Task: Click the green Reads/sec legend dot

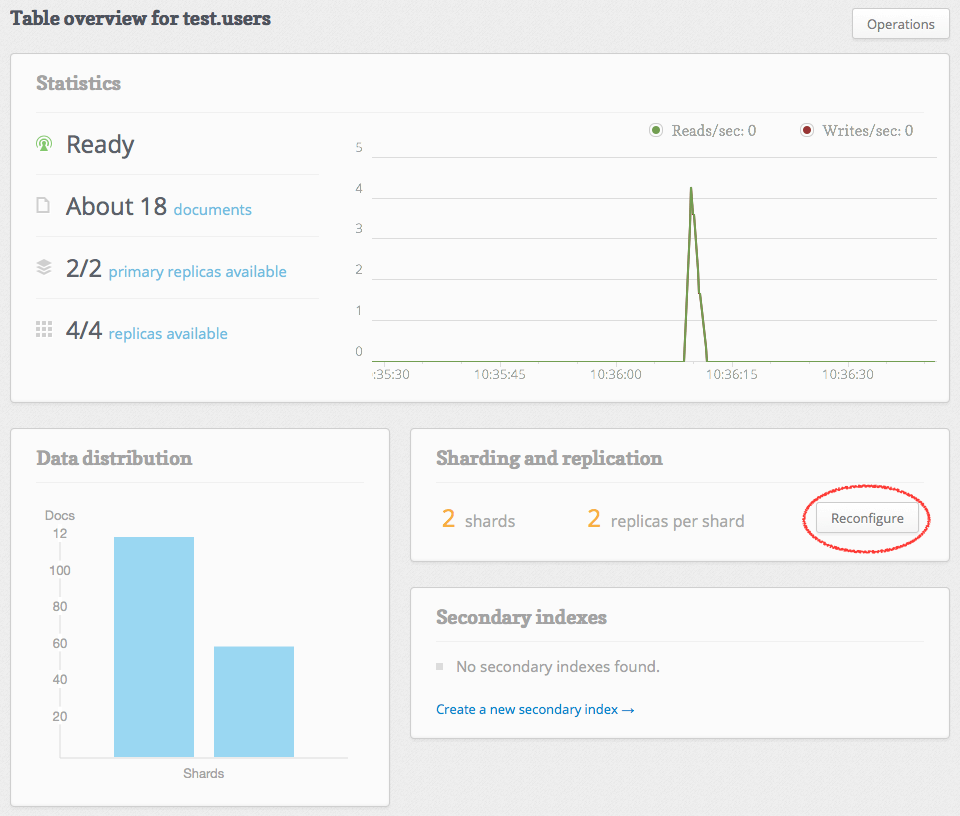Action: (x=656, y=130)
